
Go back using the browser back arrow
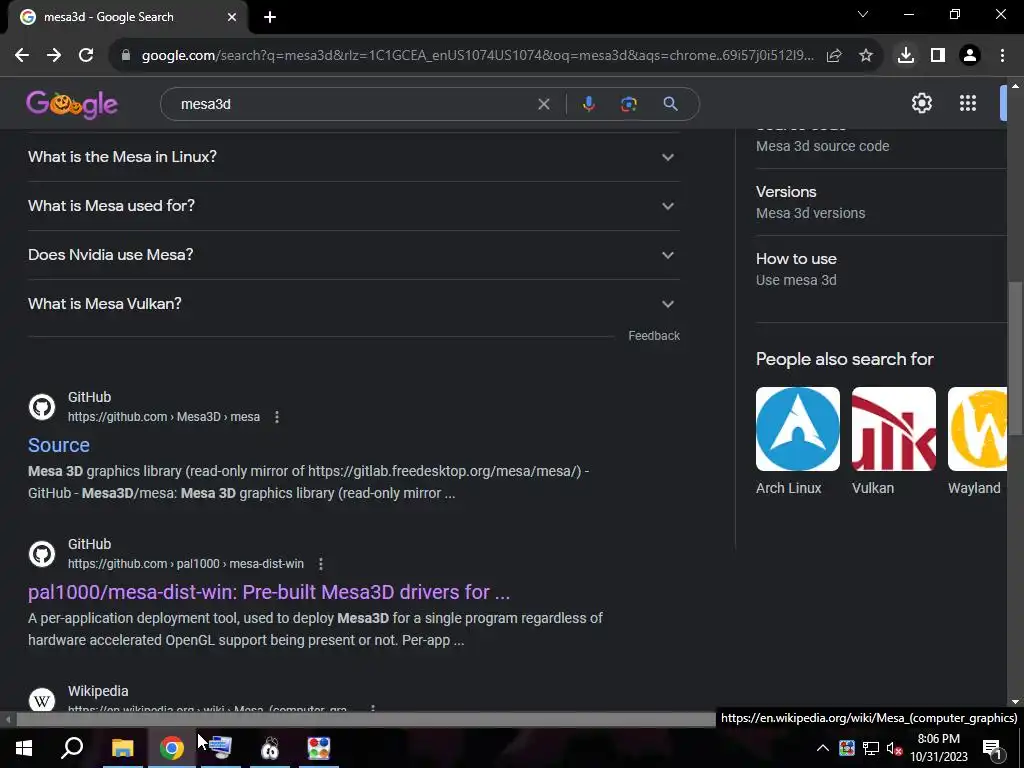pyautogui.click(x=22, y=56)
